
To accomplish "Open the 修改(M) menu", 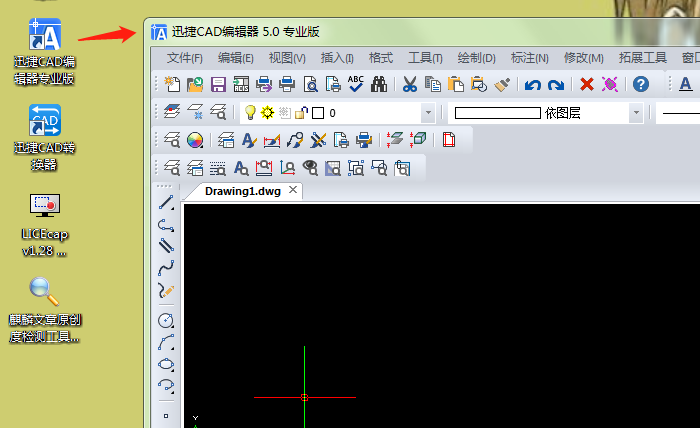I will (x=583, y=58).
